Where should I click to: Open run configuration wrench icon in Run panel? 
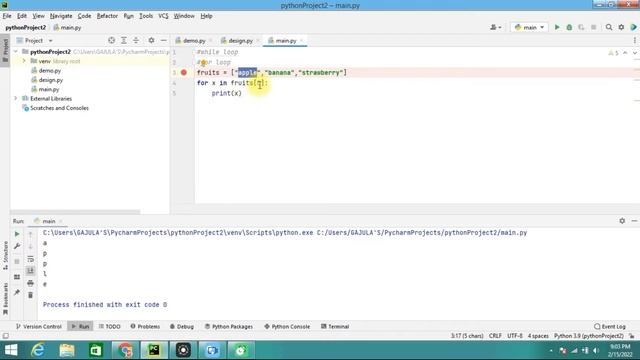point(17,246)
